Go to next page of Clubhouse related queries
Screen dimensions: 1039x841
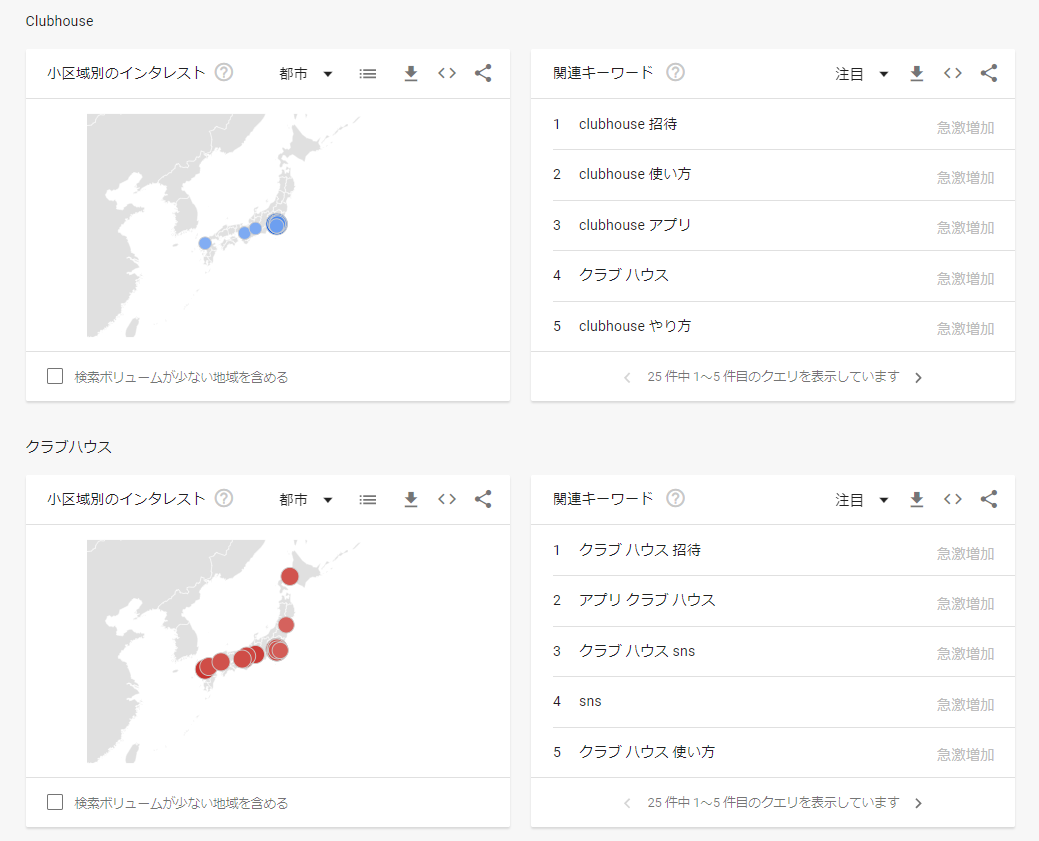(x=918, y=378)
